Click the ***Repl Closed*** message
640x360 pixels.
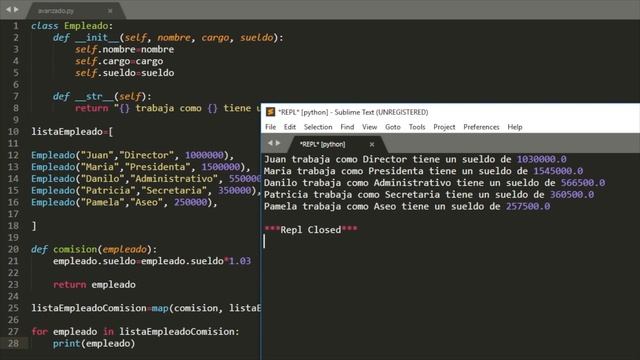[x=311, y=230]
